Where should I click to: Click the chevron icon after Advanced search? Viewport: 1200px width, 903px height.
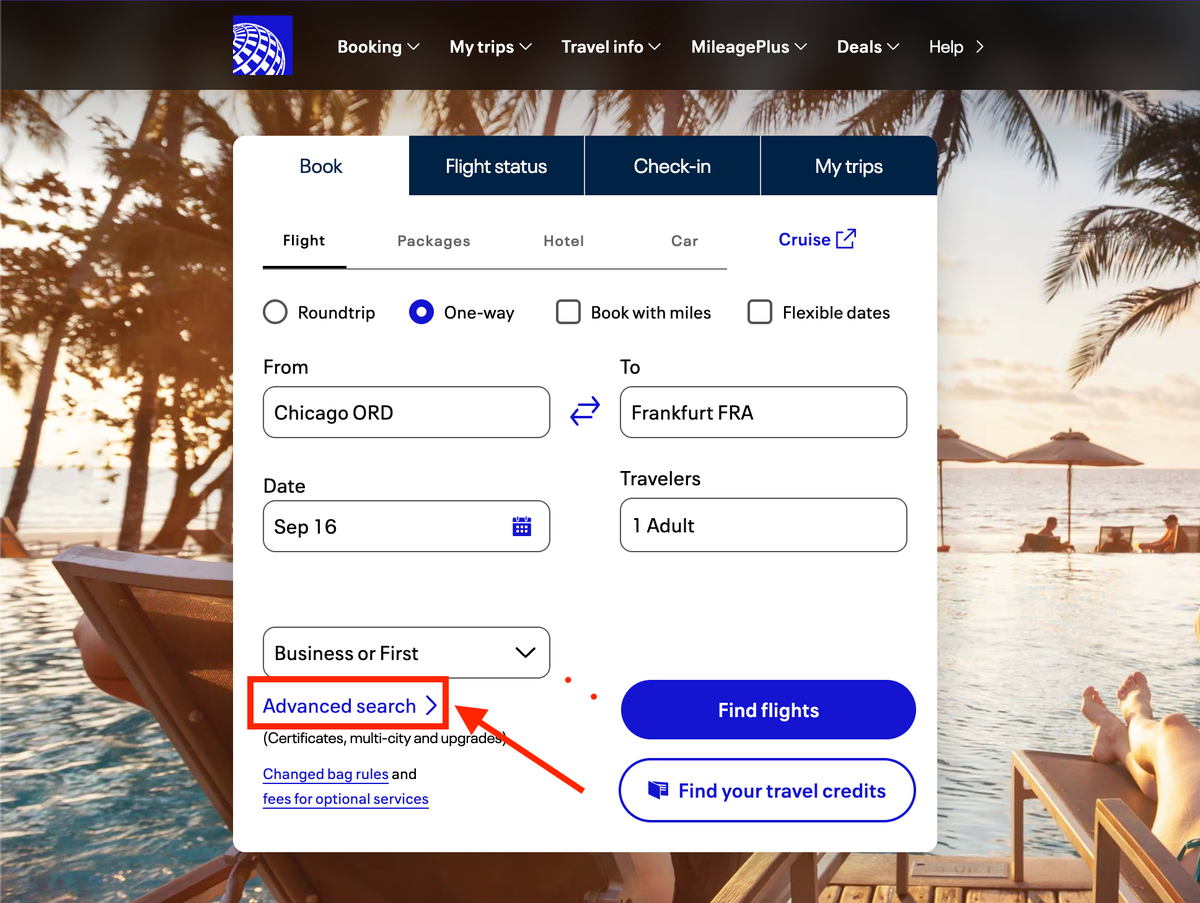(x=434, y=705)
